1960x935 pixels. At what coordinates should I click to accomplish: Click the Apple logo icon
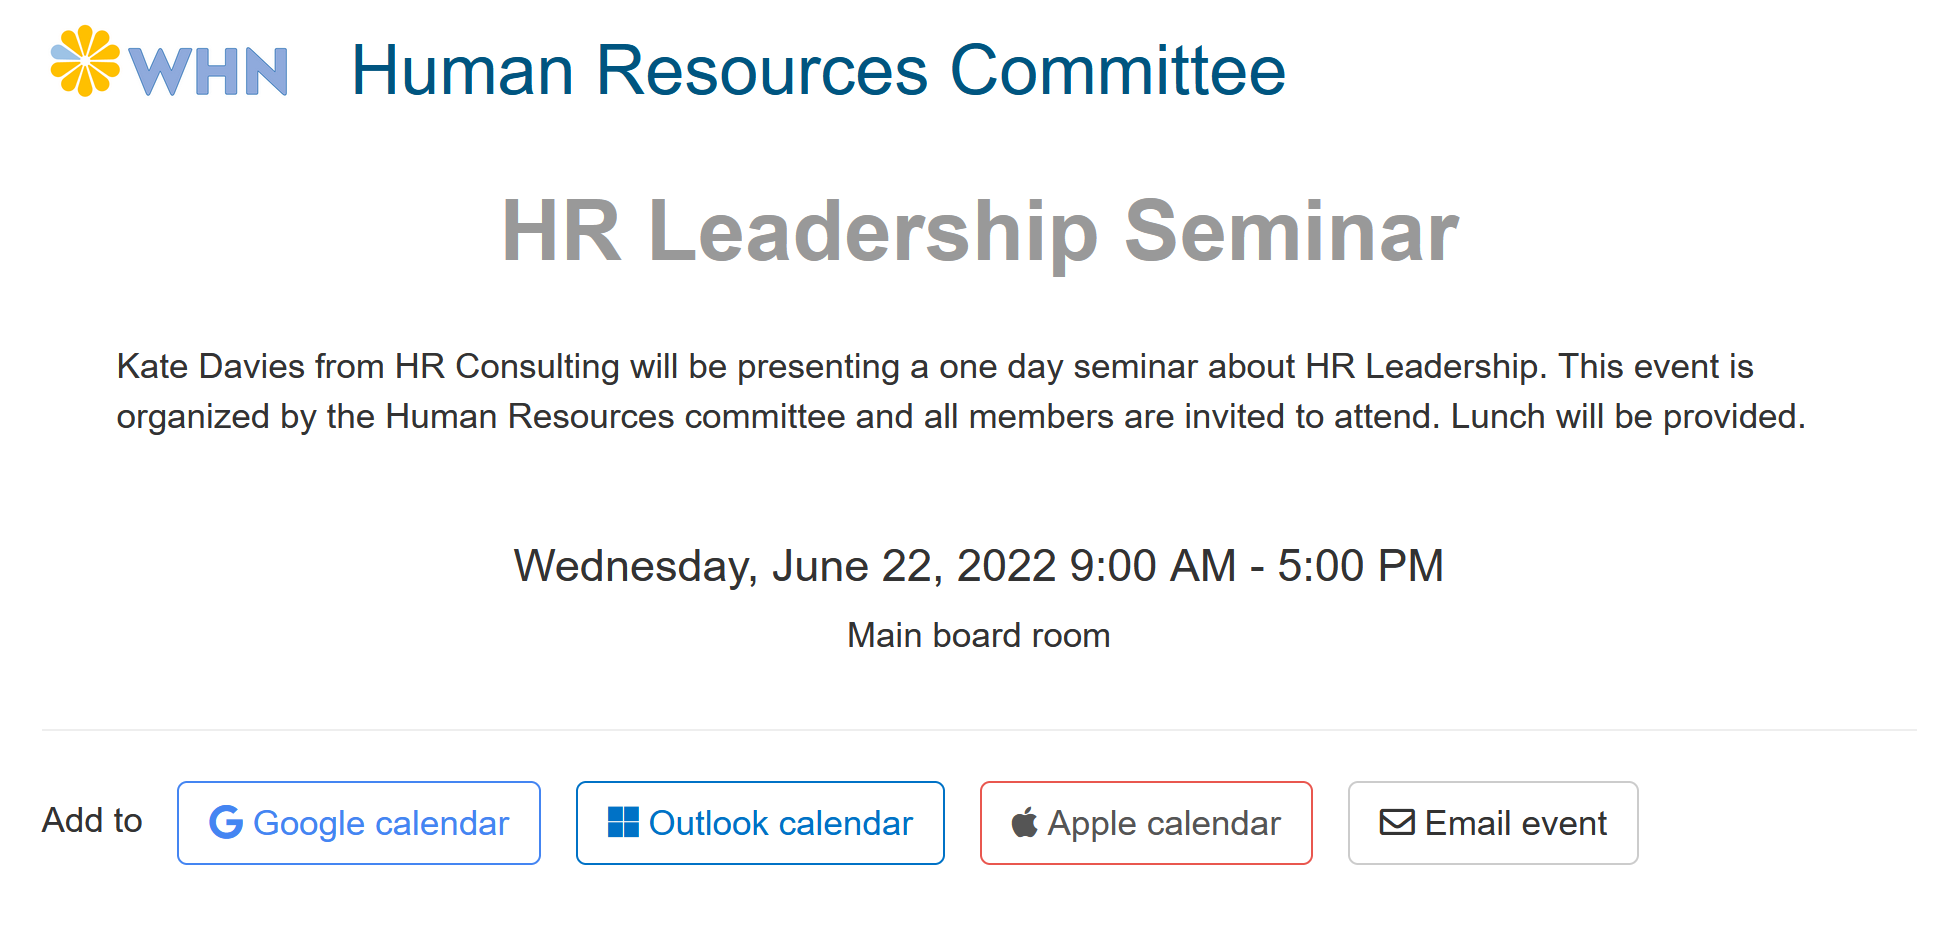pos(1024,823)
